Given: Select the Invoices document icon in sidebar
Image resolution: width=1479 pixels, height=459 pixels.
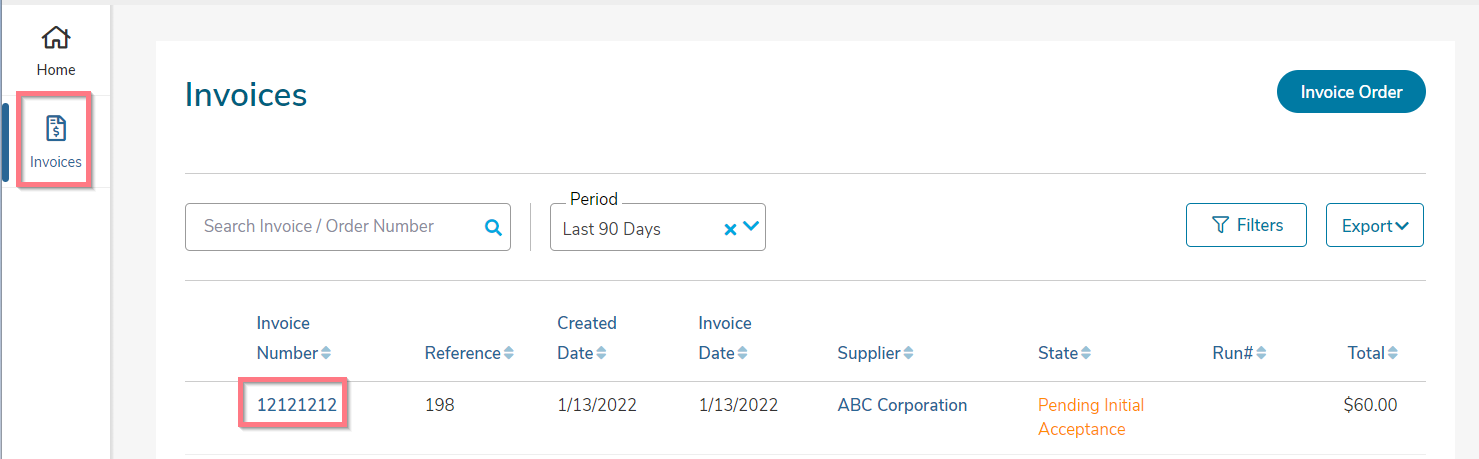Looking at the screenshot, I should (x=56, y=128).
